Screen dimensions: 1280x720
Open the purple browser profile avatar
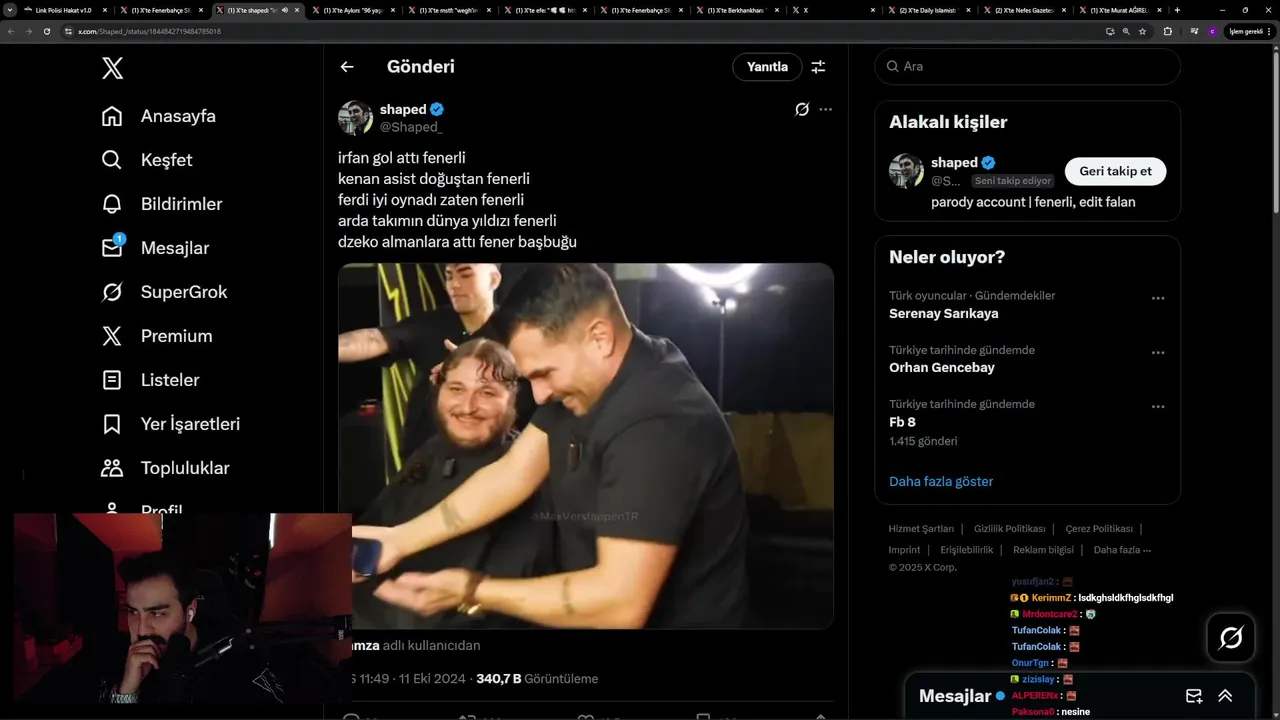tap(1212, 31)
